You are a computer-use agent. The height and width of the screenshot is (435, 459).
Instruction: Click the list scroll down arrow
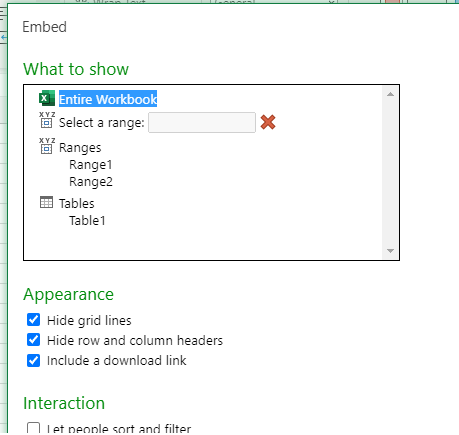click(x=390, y=251)
